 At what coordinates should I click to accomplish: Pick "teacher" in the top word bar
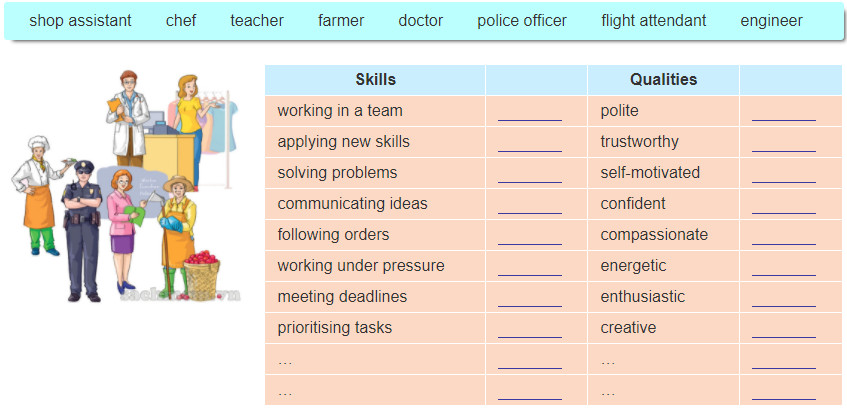point(257,21)
